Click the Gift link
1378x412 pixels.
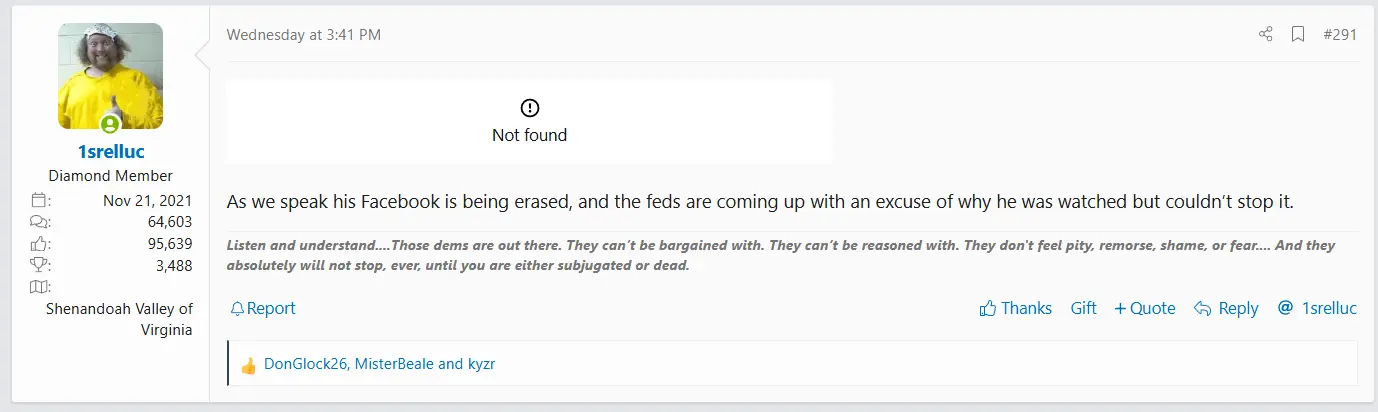point(1083,308)
